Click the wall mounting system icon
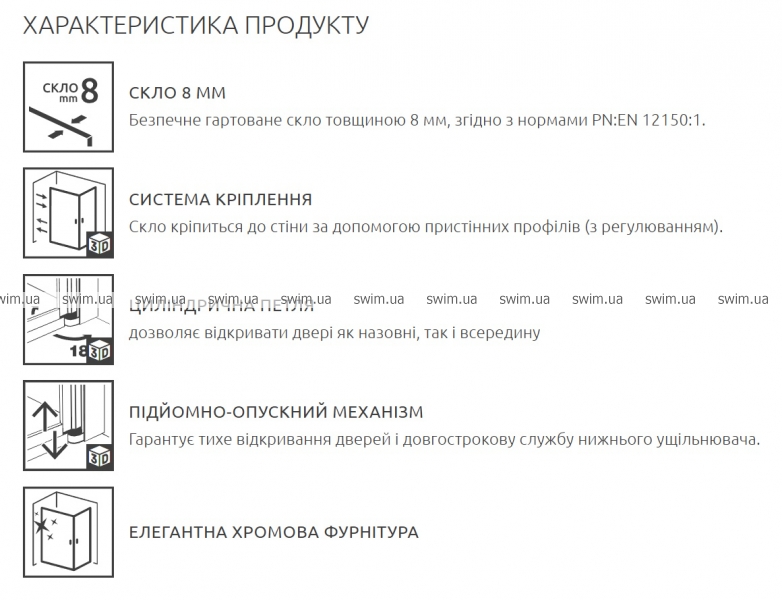782x600 pixels. [x=68, y=212]
